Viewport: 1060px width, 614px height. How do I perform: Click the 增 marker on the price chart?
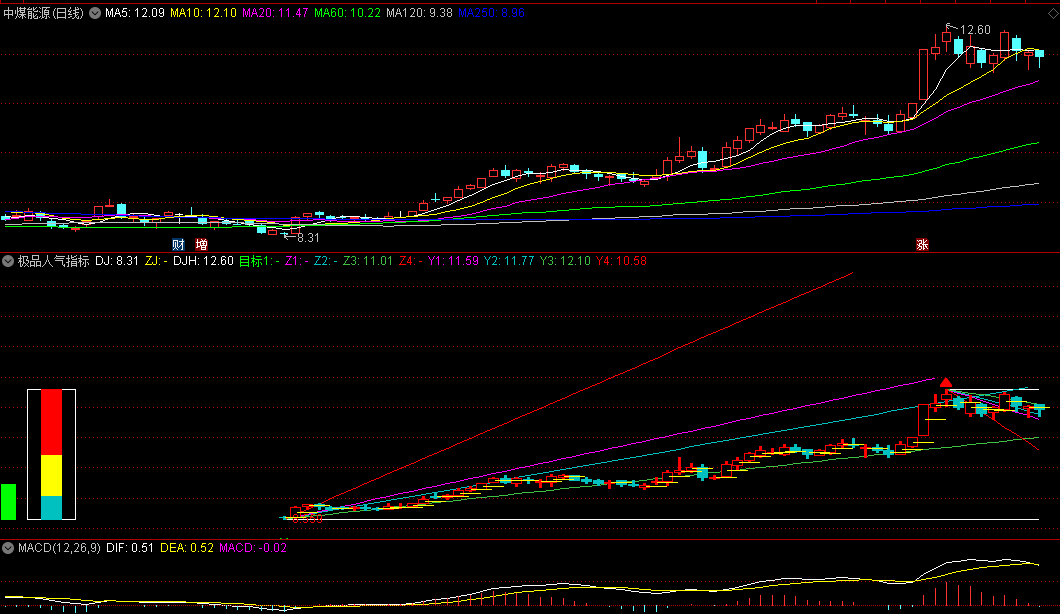click(201, 245)
